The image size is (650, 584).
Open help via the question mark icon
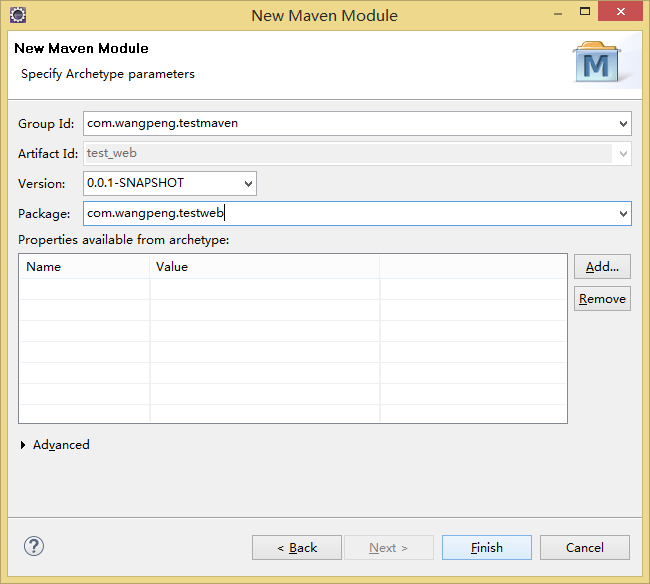pyautogui.click(x=34, y=546)
